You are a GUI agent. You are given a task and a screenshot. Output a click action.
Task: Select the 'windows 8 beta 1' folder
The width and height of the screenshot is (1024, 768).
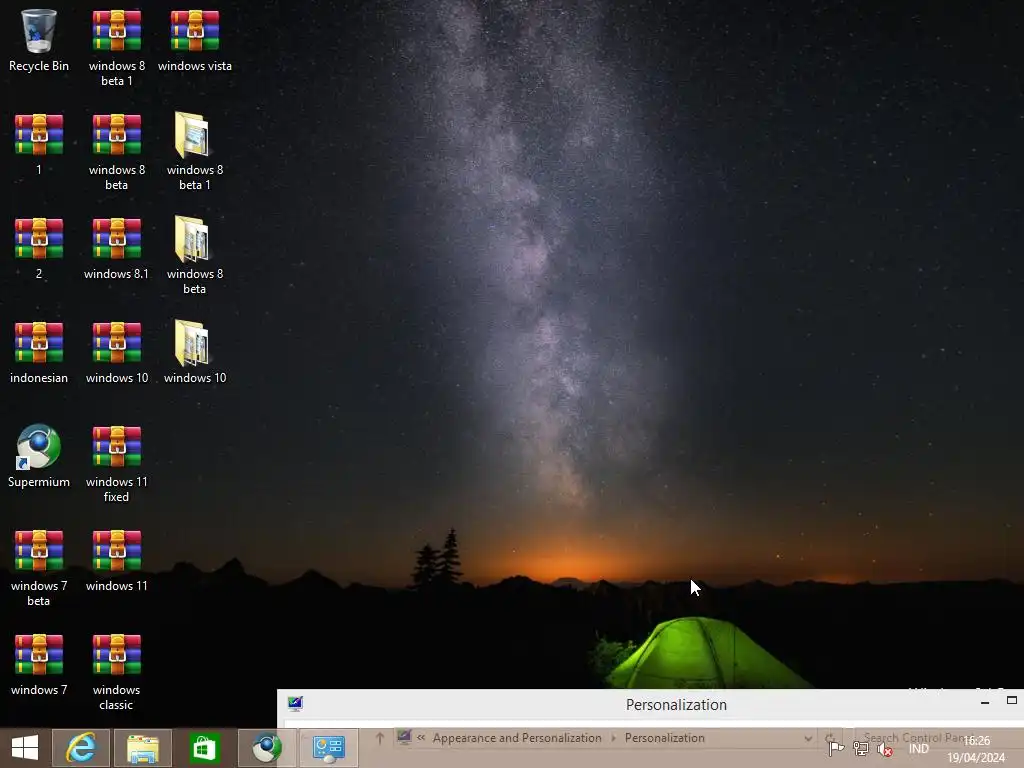pyautogui.click(x=195, y=152)
